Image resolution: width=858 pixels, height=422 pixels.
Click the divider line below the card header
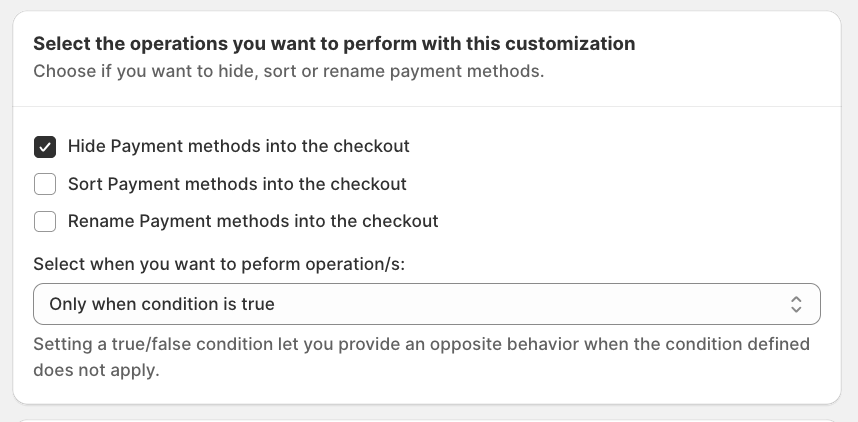(427, 106)
